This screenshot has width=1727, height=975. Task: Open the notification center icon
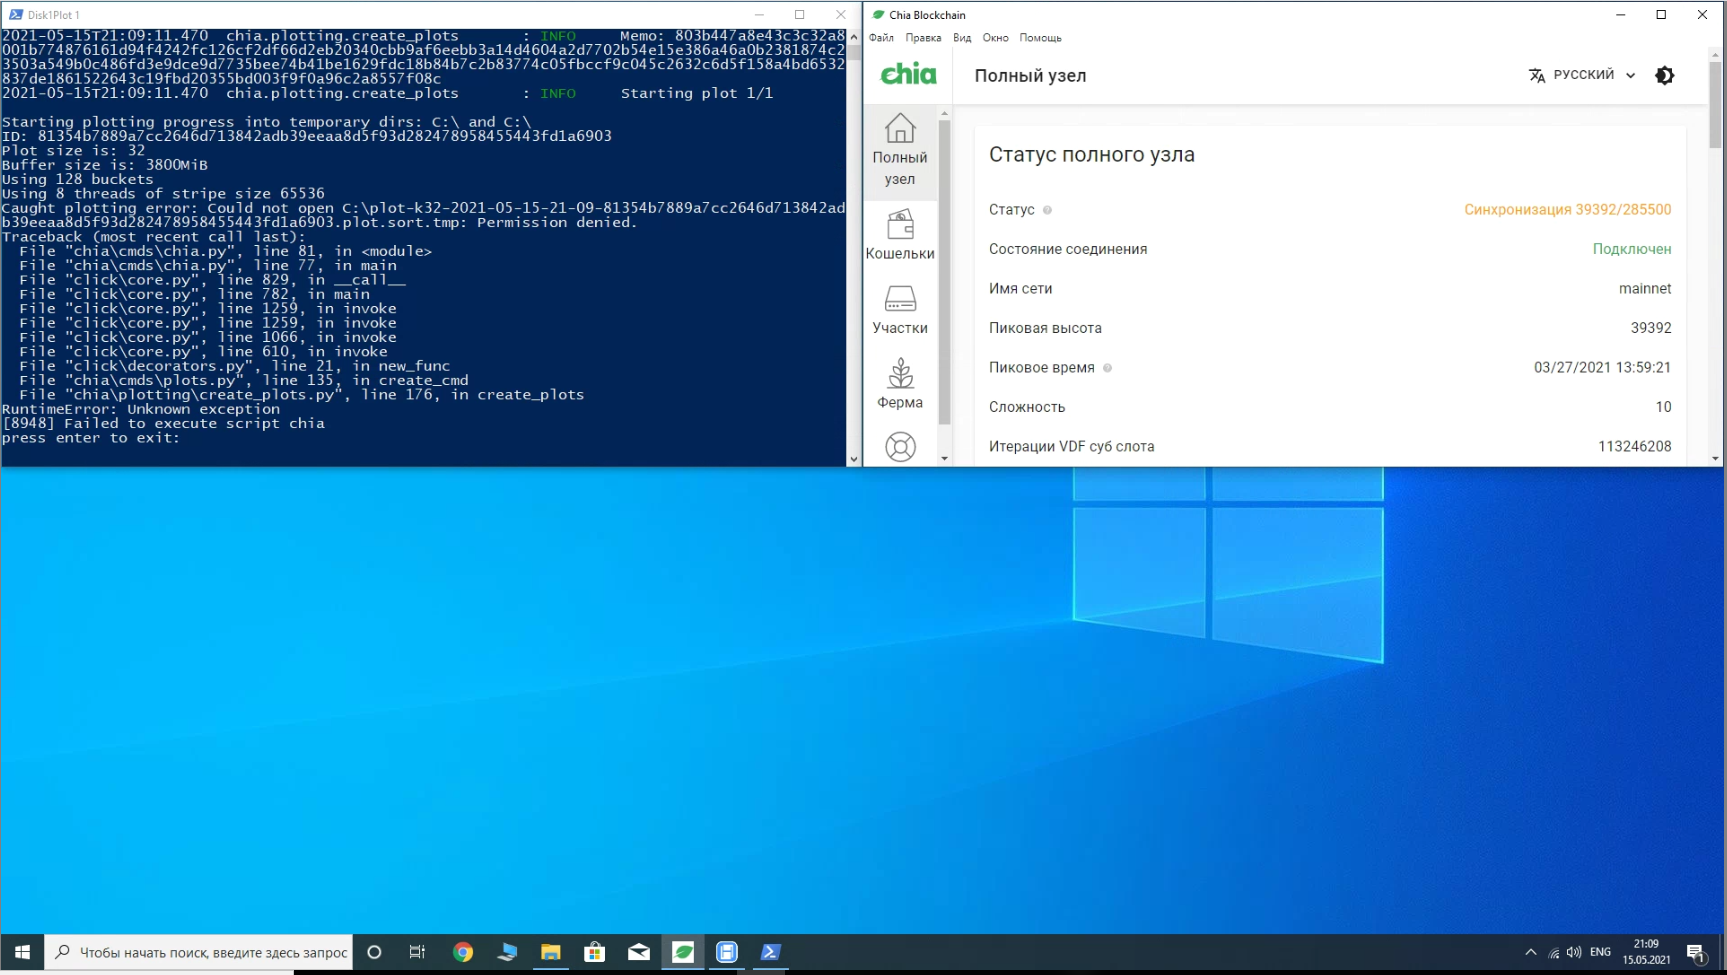pyautogui.click(x=1696, y=952)
